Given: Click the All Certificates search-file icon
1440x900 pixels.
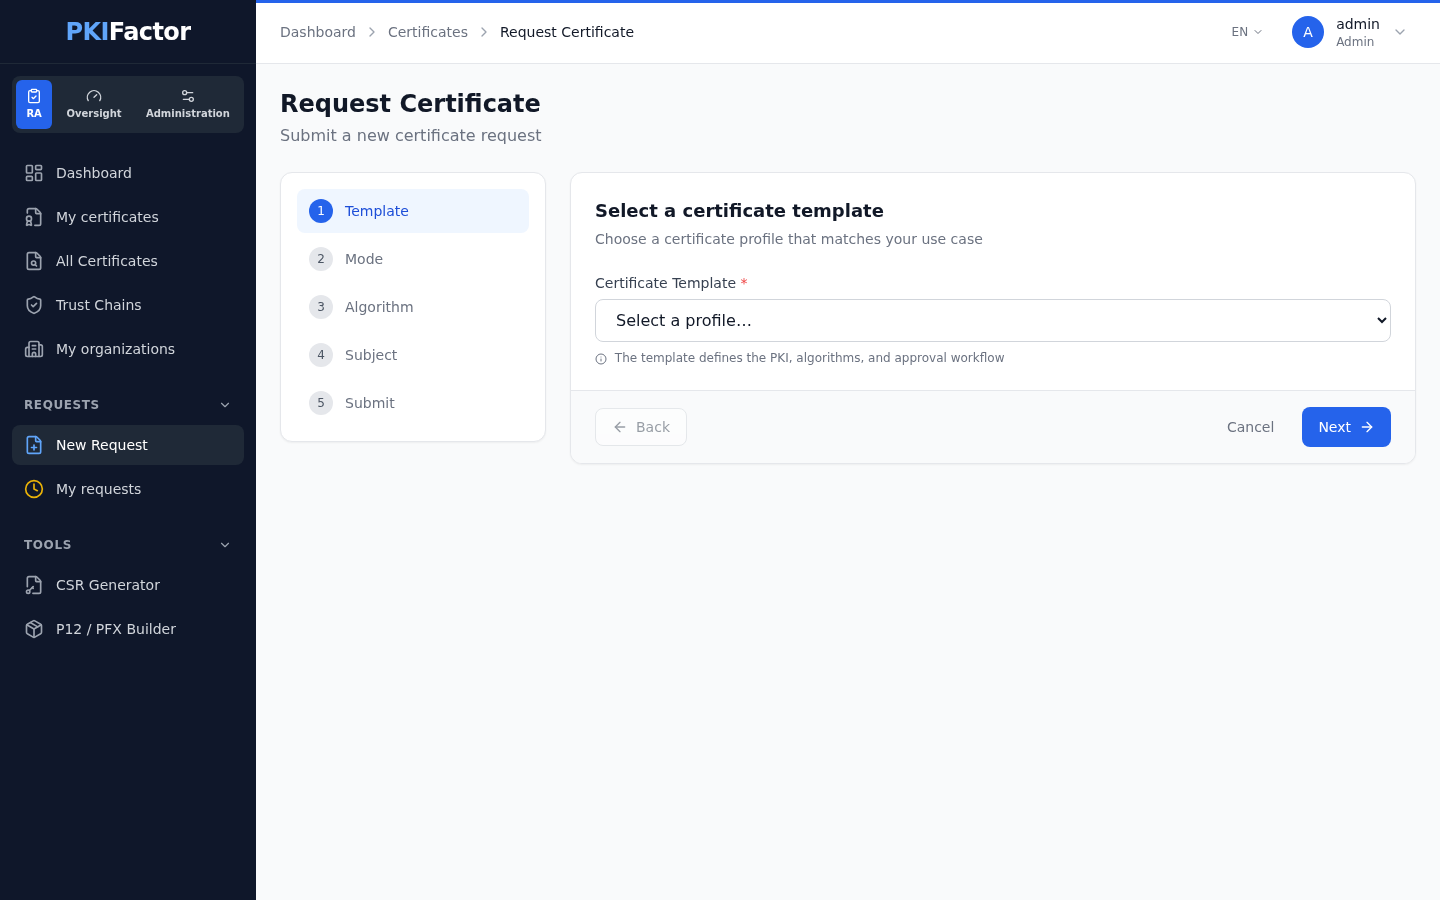Looking at the screenshot, I should (x=34, y=261).
